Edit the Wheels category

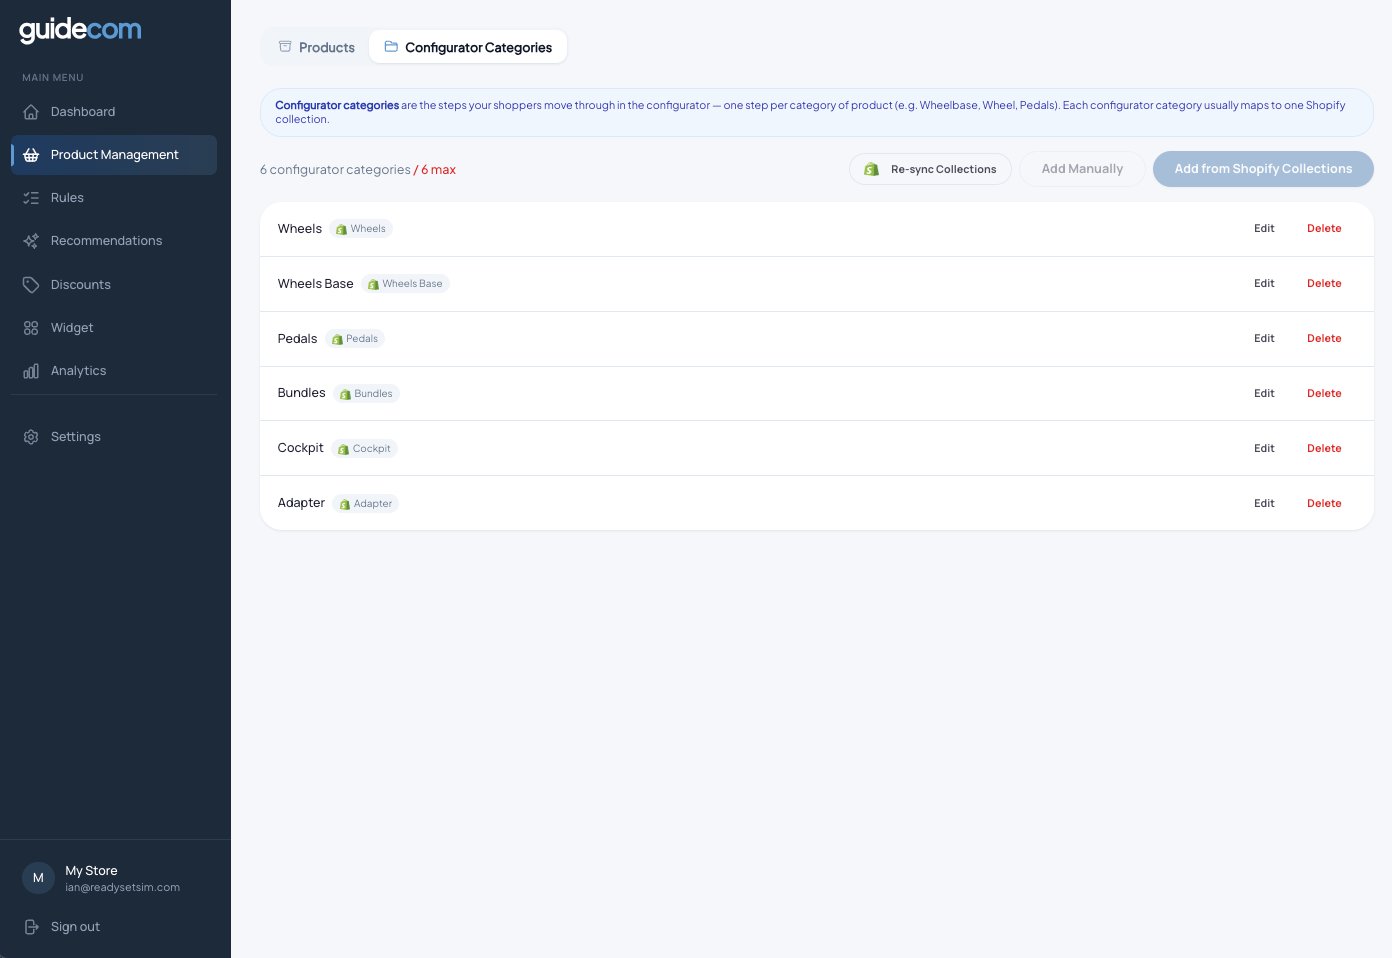(x=1264, y=228)
